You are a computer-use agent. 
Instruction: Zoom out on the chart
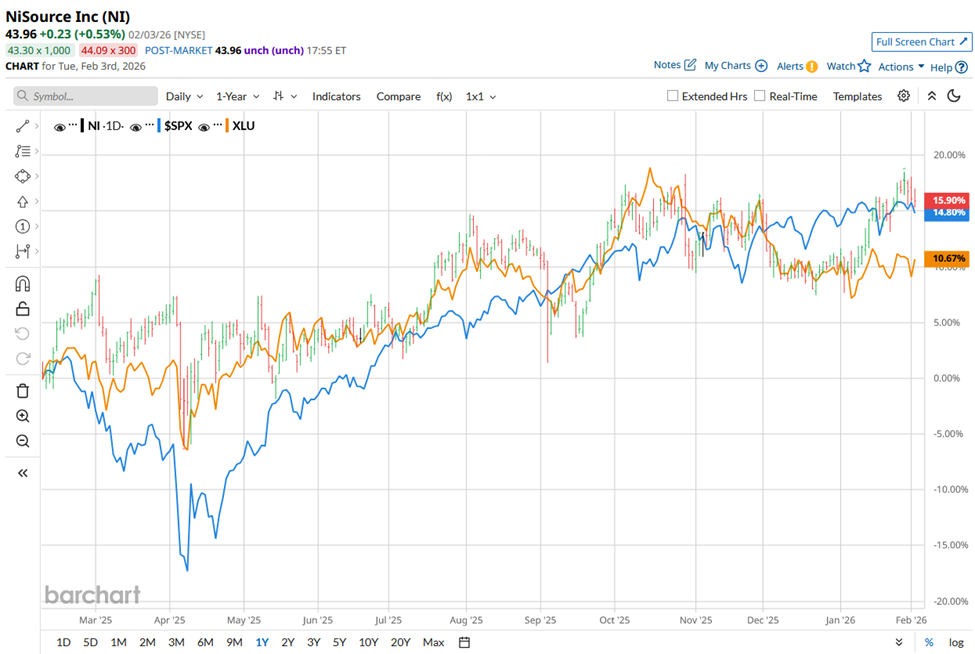click(x=23, y=441)
